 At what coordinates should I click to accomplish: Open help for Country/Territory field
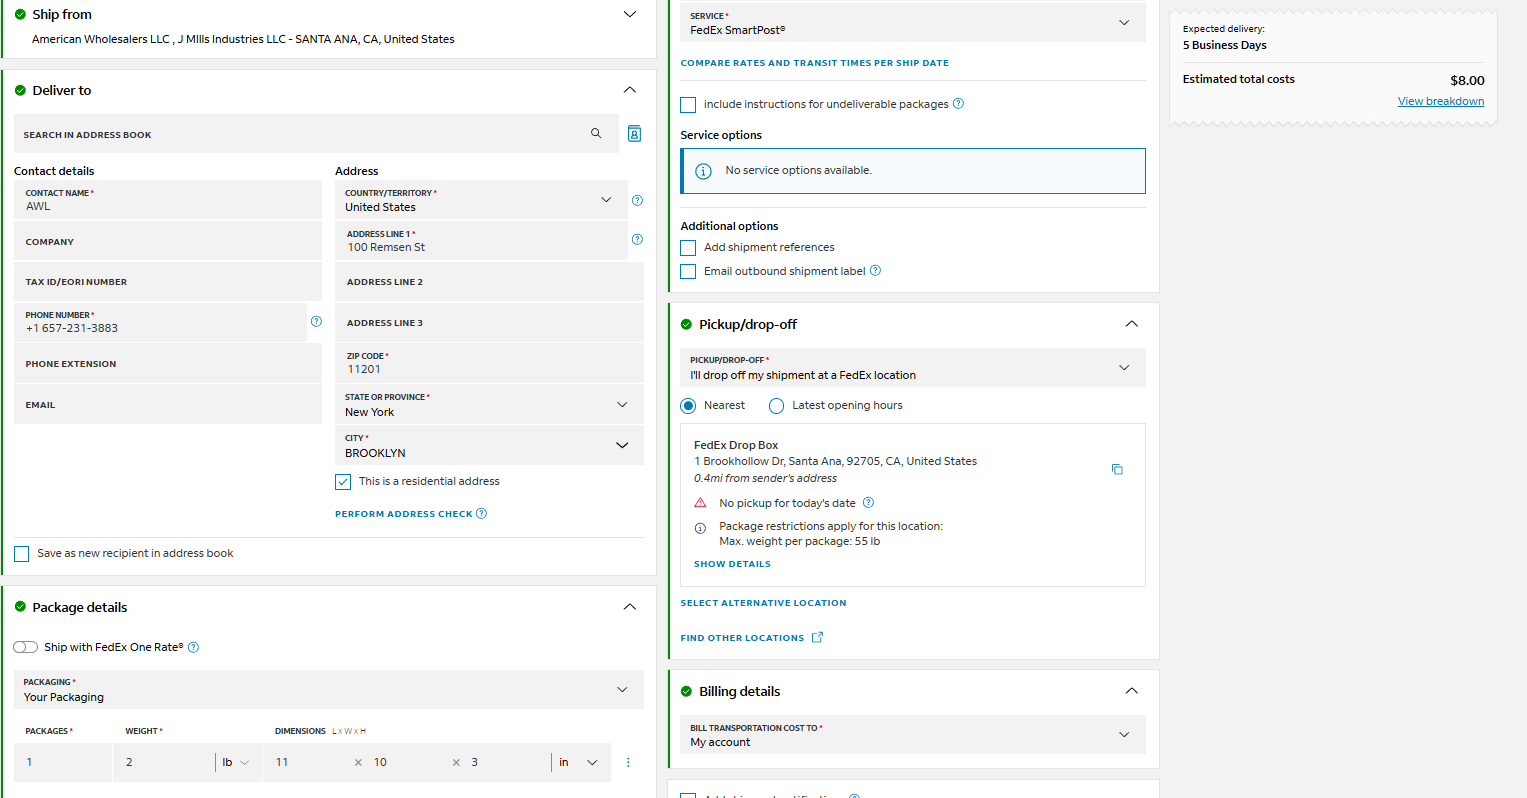(x=637, y=200)
